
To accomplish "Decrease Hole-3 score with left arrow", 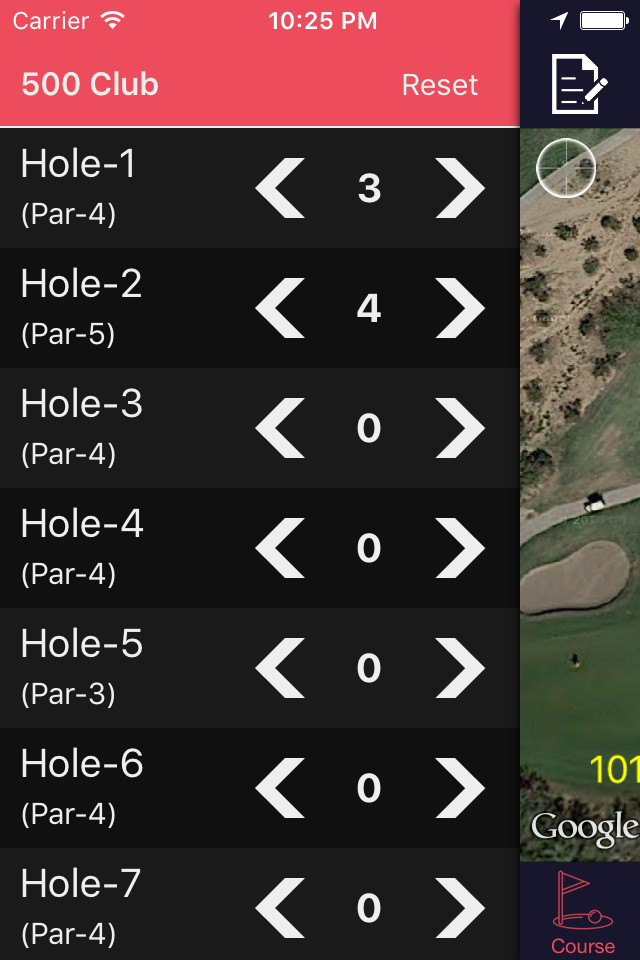I will (280, 428).
